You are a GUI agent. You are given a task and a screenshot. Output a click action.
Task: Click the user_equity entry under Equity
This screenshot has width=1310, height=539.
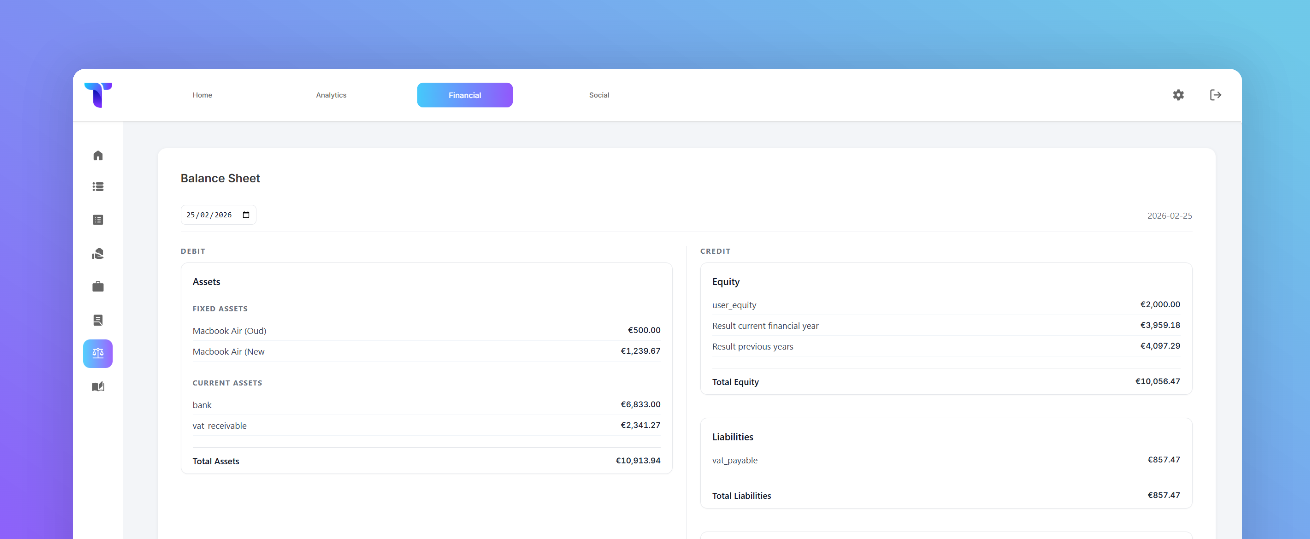click(735, 304)
